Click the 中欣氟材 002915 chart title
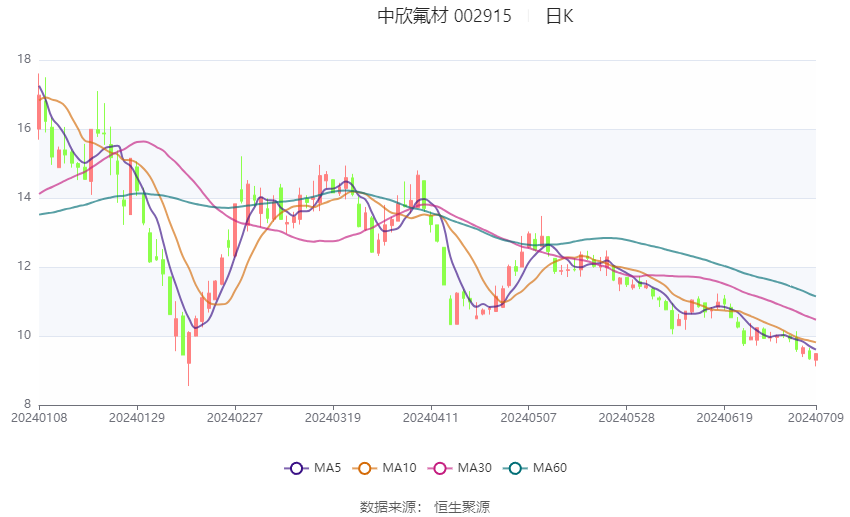 [445, 16]
